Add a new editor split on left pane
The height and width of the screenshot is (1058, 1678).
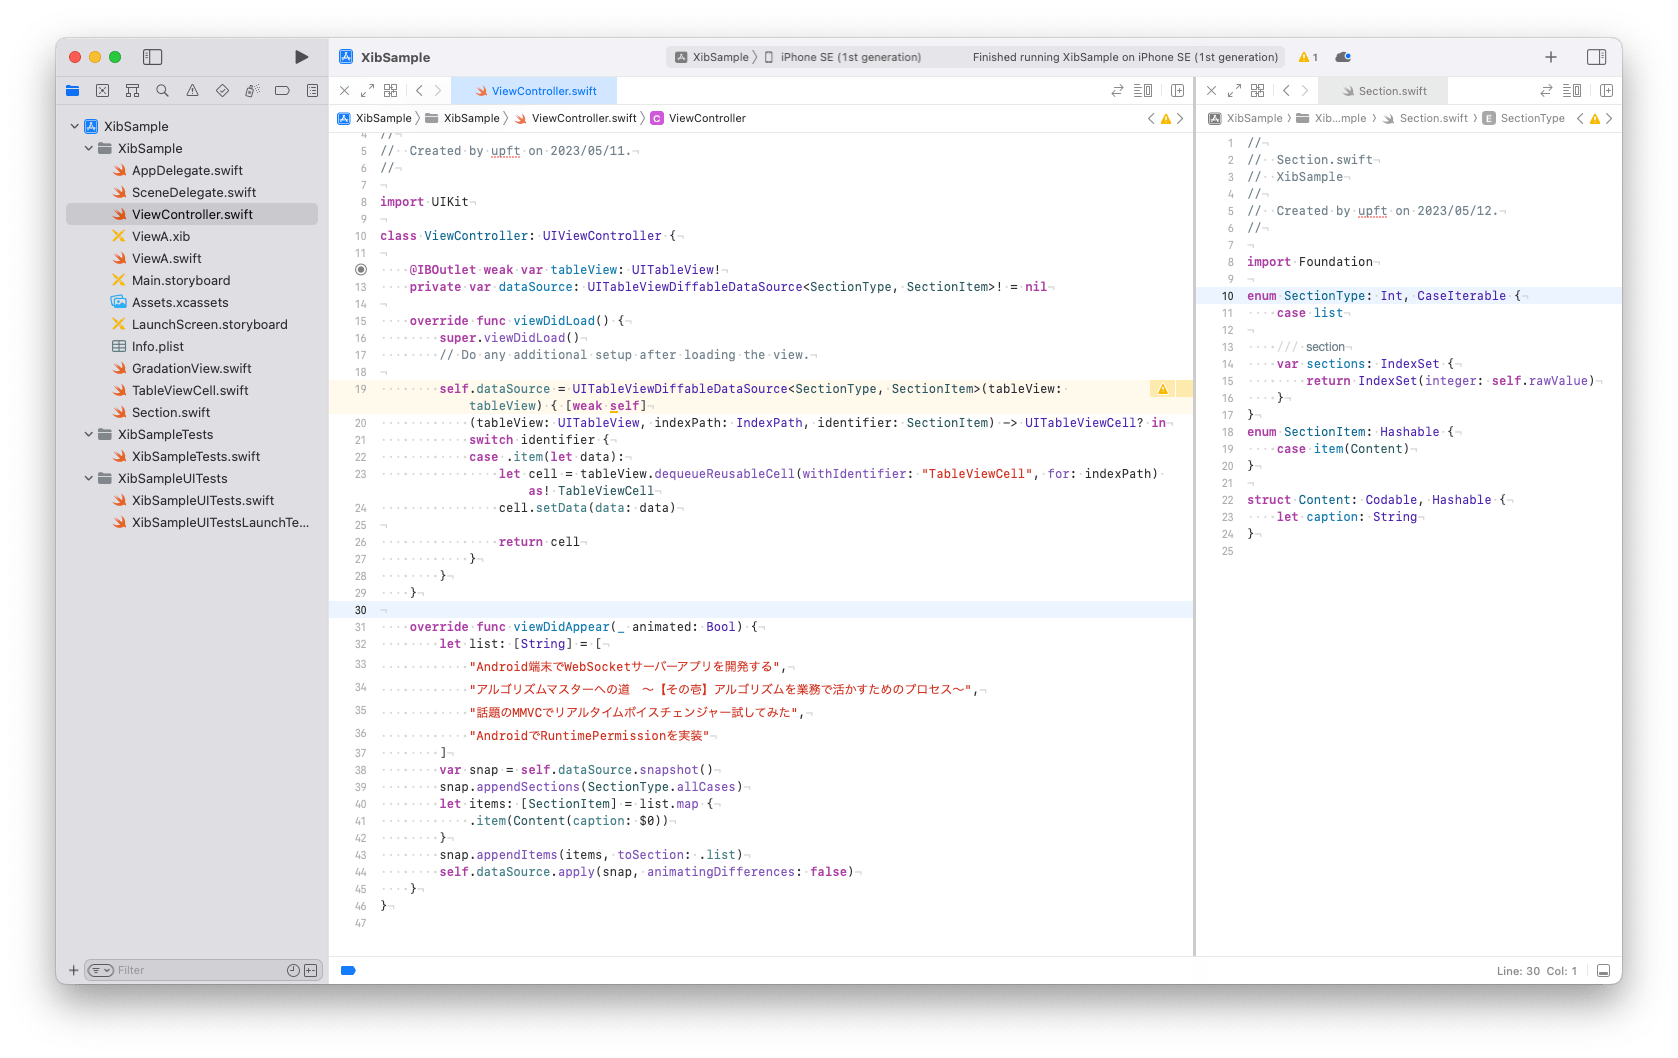[x=1178, y=91]
